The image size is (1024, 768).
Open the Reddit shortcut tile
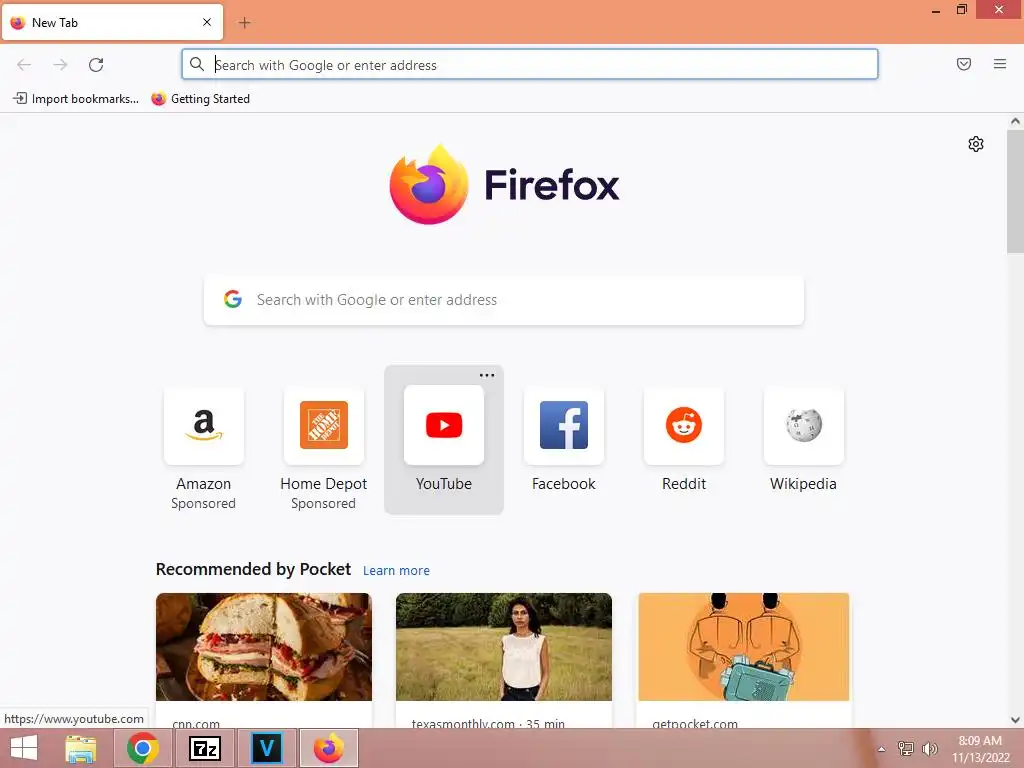click(684, 426)
